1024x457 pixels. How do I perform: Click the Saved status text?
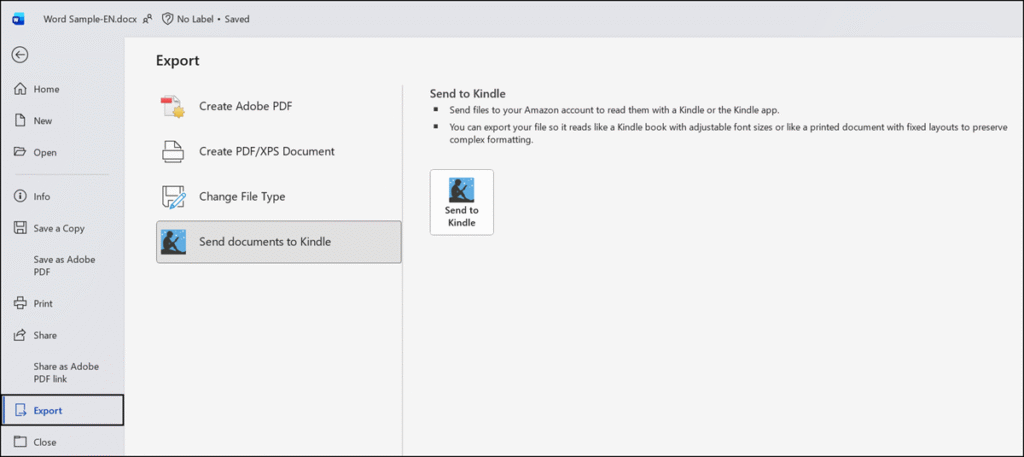click(x=237, y=19)
